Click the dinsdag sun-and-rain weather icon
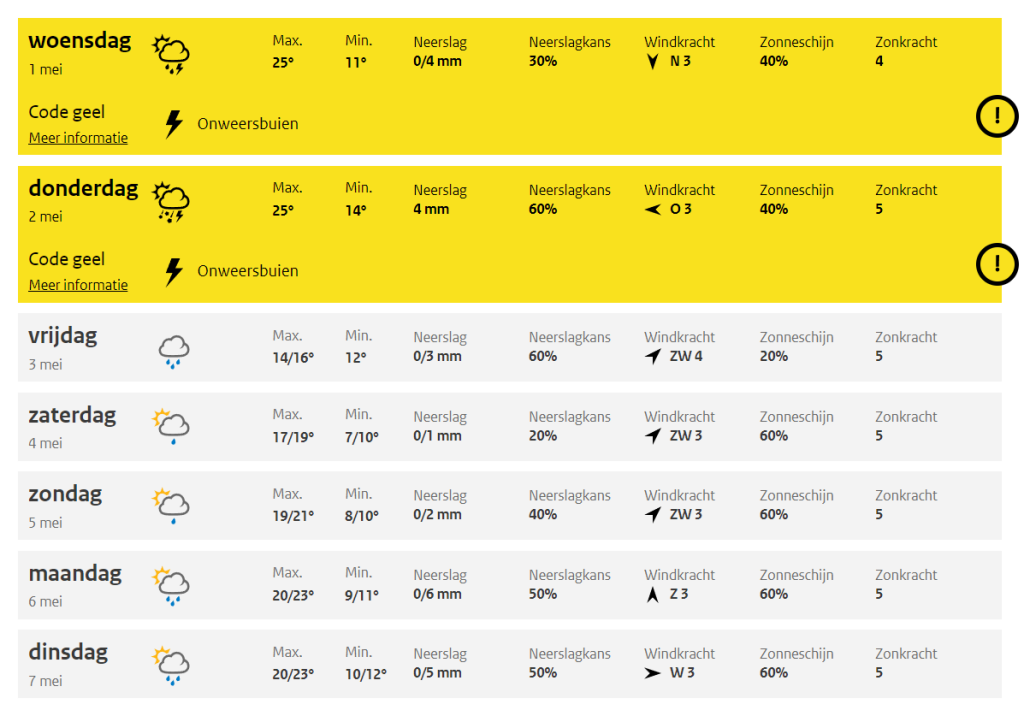 [x=170, y=665]
